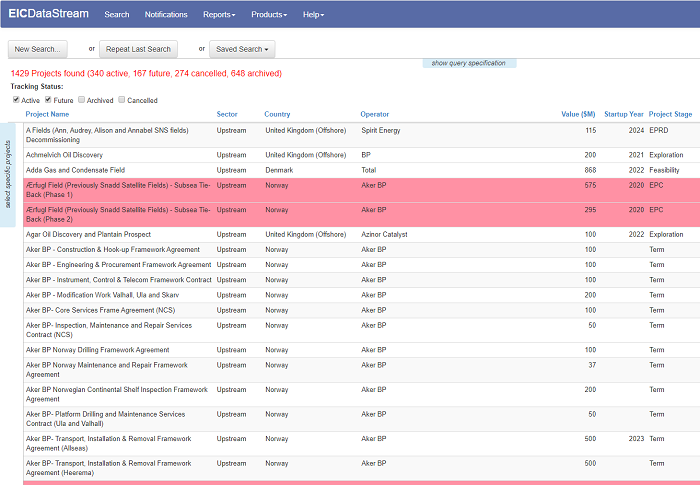Uncheck the Future tracking status checkbox
Image resolution: width=700 pixels, height=485 pixels.
tap(48, 100)
